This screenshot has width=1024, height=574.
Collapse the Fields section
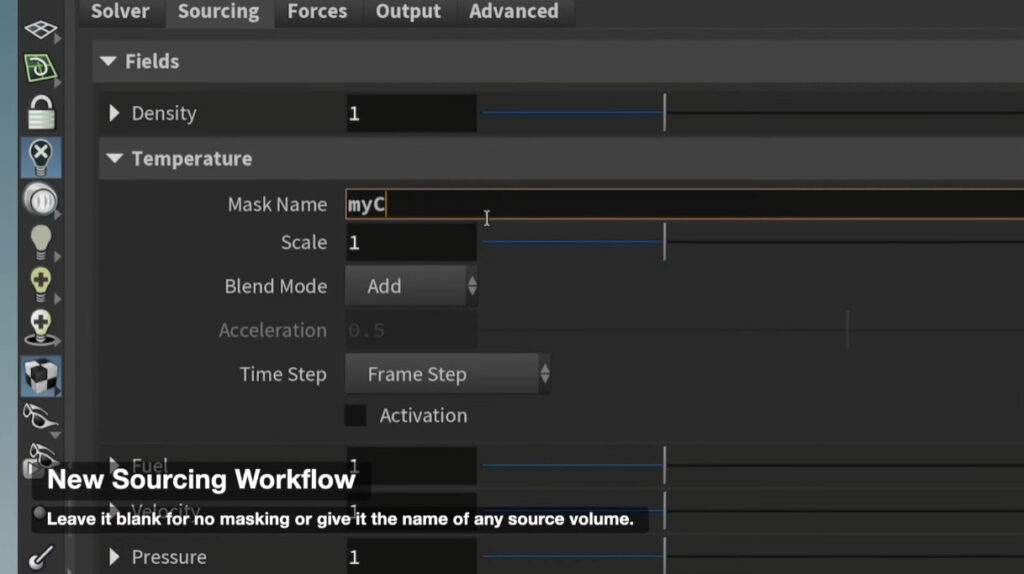coord(108,62)
